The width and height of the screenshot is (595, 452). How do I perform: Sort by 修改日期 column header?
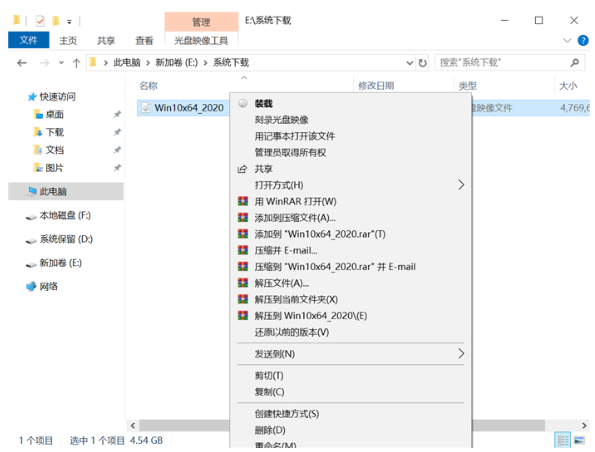[376, 86]
